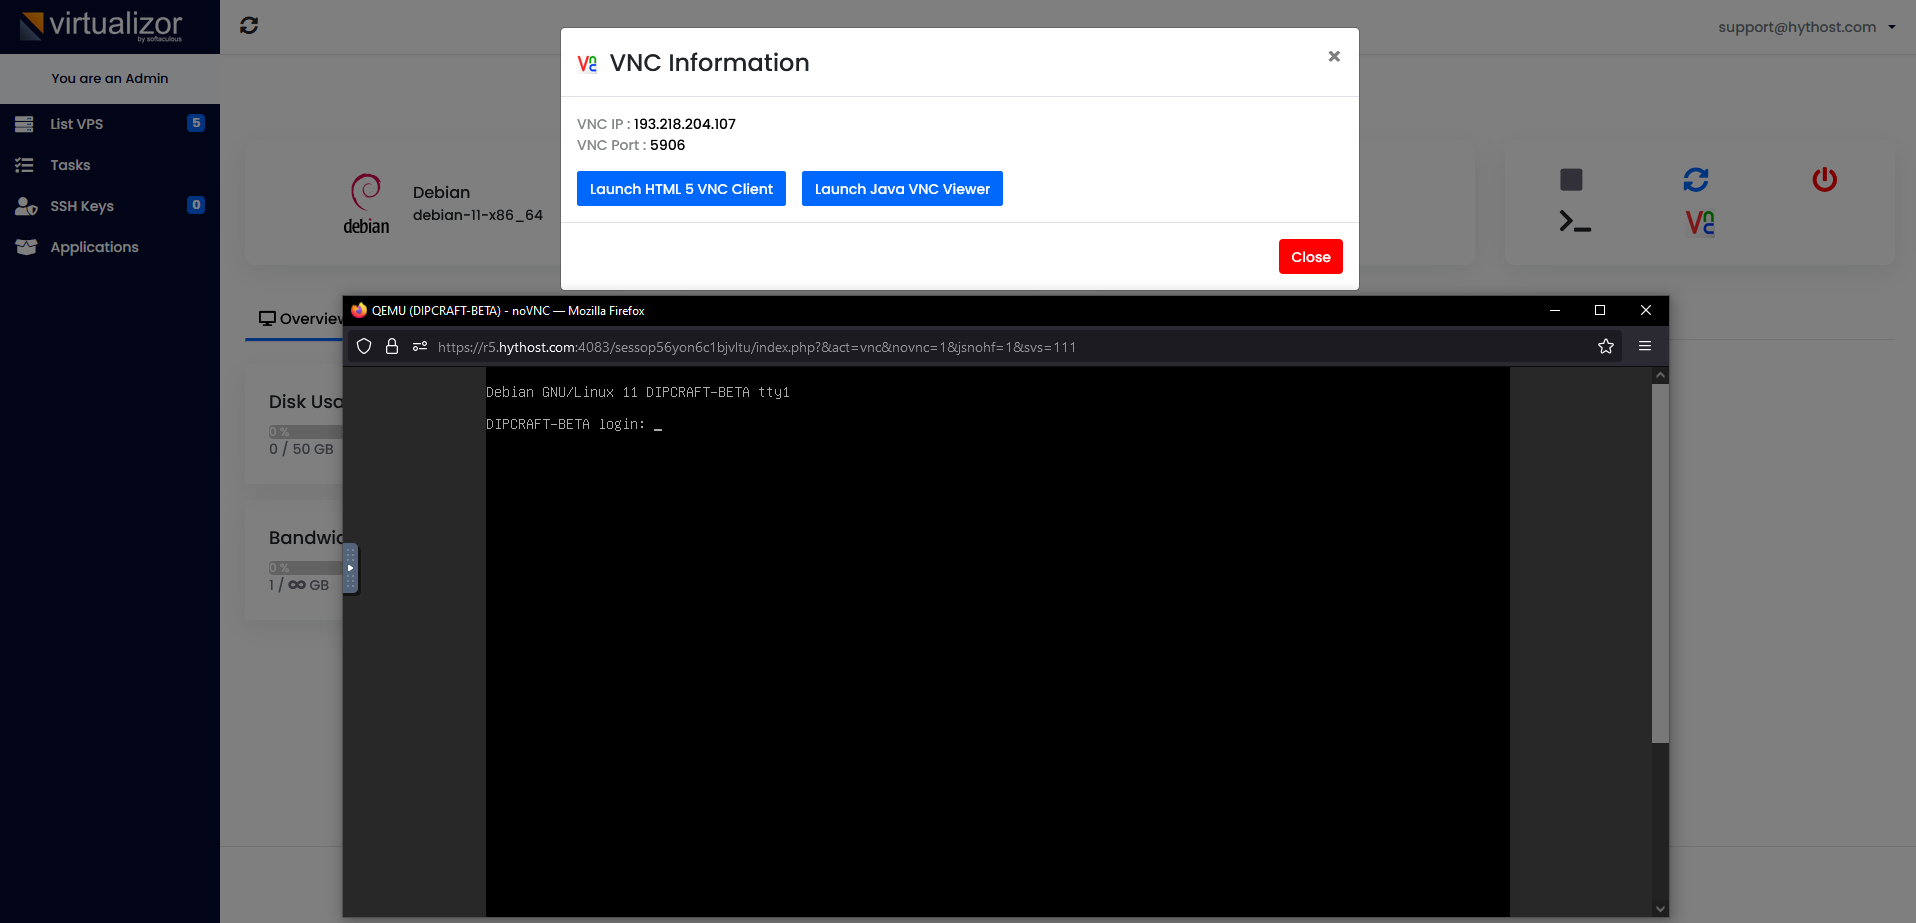Open the Firefox hamburger menu
Viewport: 1916px width, 923px height.
[1645, 347]
